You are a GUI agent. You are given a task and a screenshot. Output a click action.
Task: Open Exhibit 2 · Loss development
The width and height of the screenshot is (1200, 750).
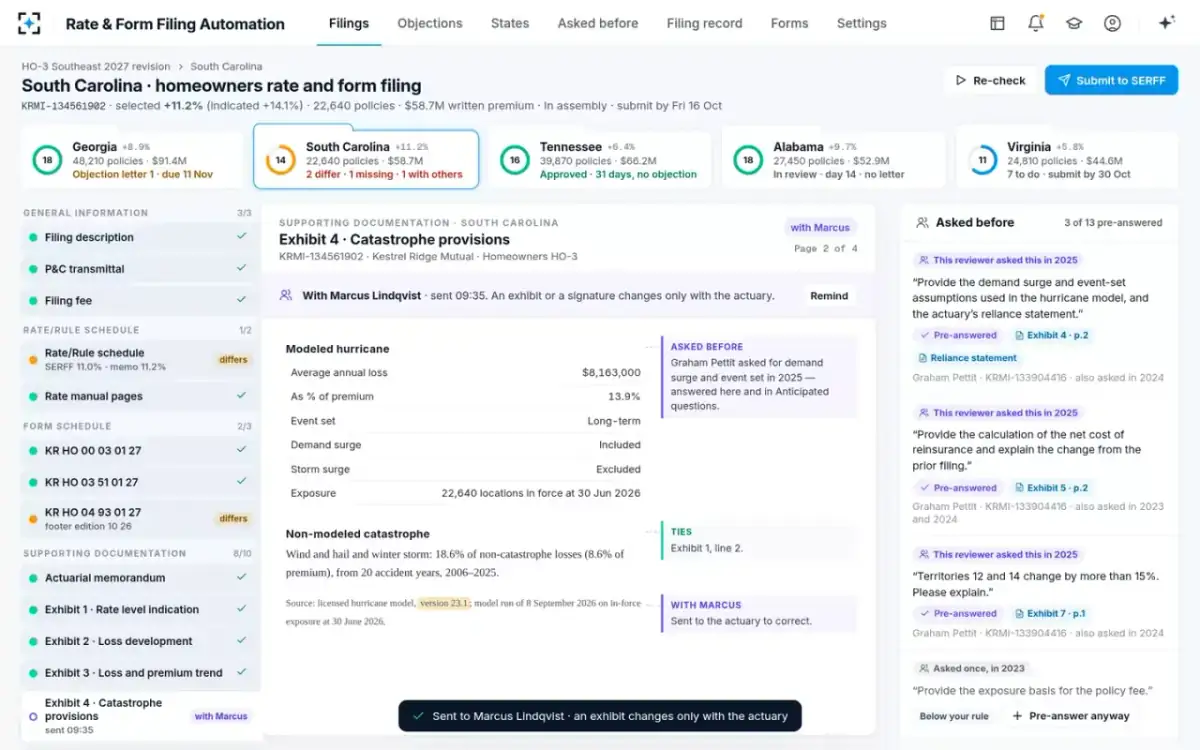139,641
